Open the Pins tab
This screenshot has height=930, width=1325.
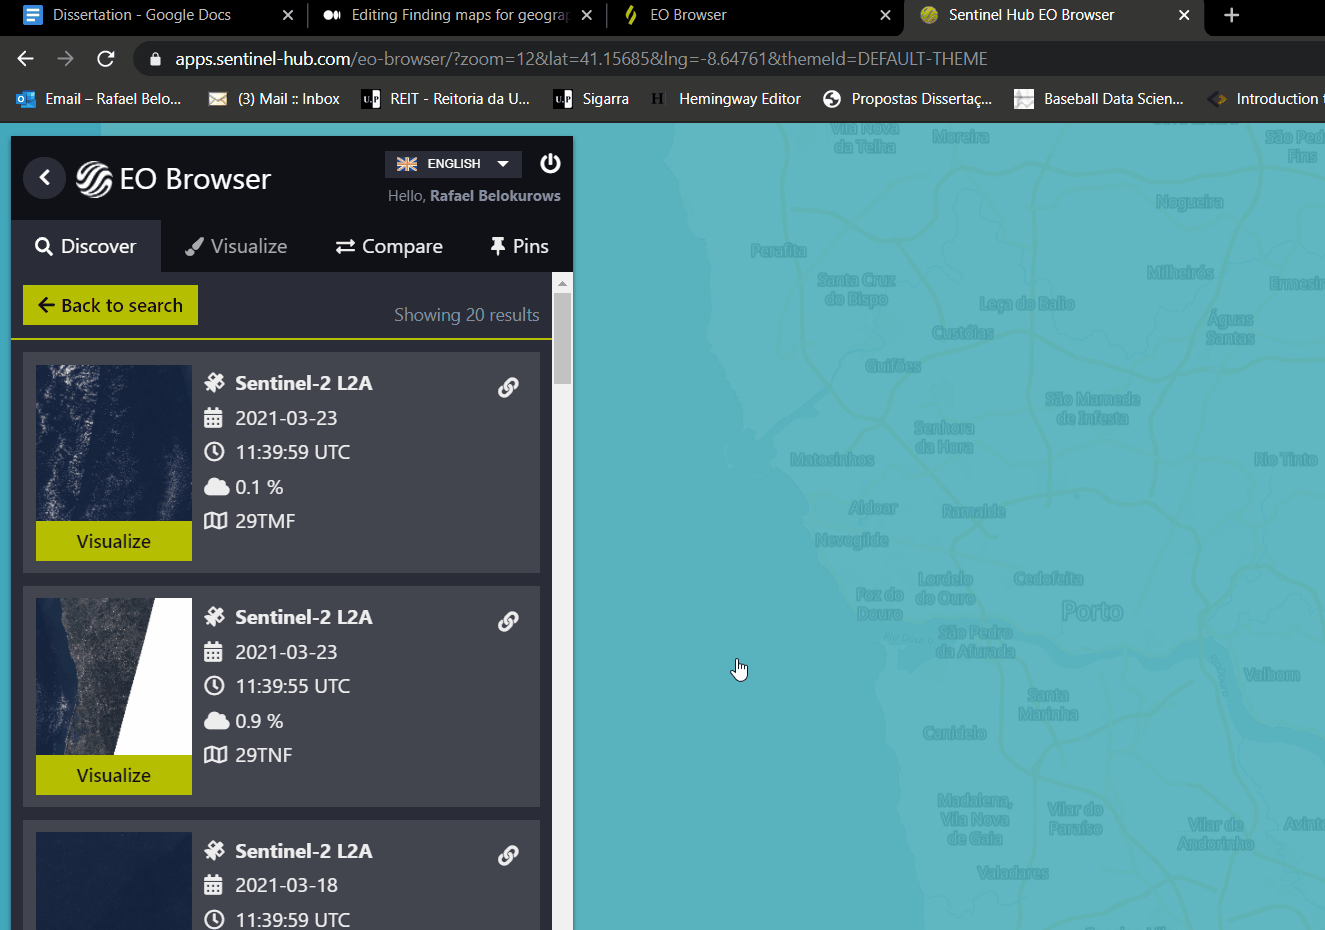(x=518, y=246)
